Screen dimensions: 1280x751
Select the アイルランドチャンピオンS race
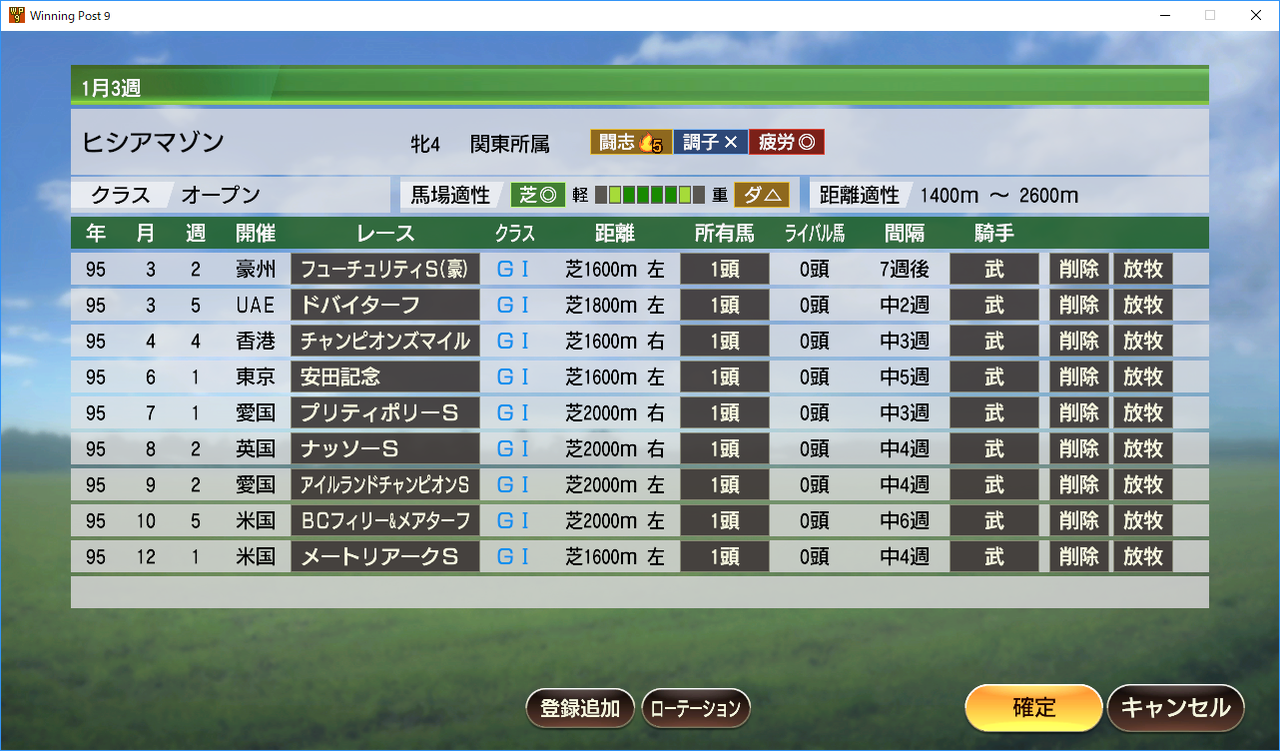386,485
